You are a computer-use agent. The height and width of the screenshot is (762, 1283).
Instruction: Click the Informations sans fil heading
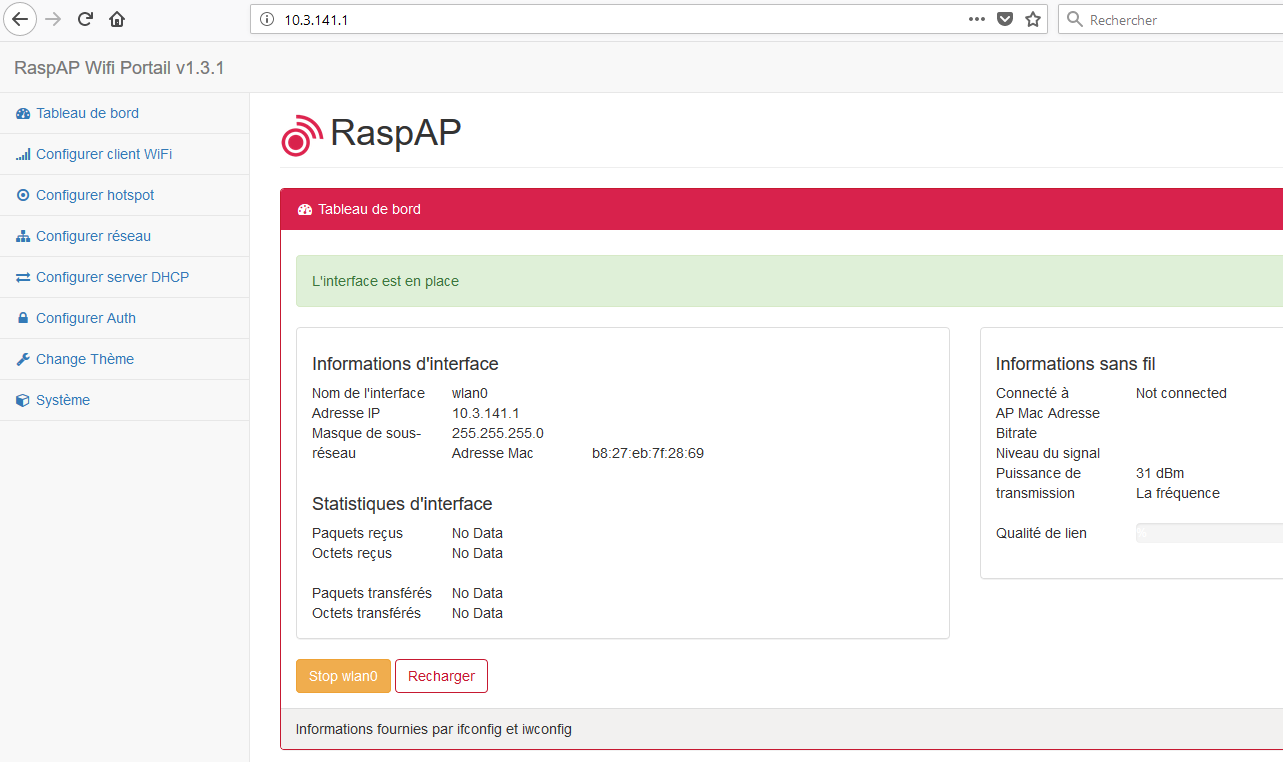[1076, 364]
